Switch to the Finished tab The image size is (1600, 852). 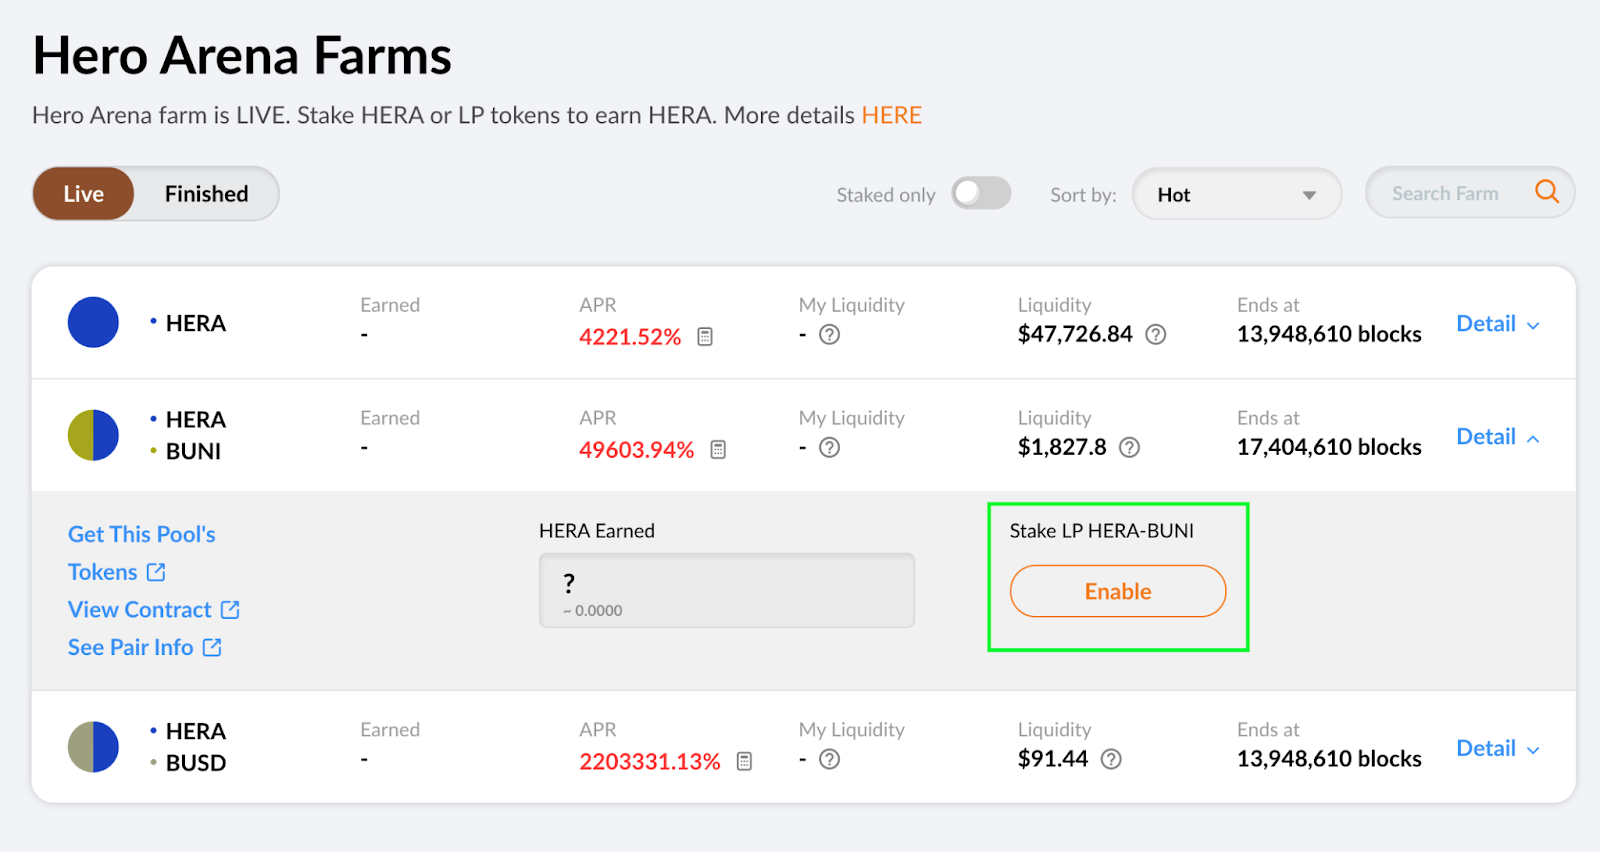(206, 194)
